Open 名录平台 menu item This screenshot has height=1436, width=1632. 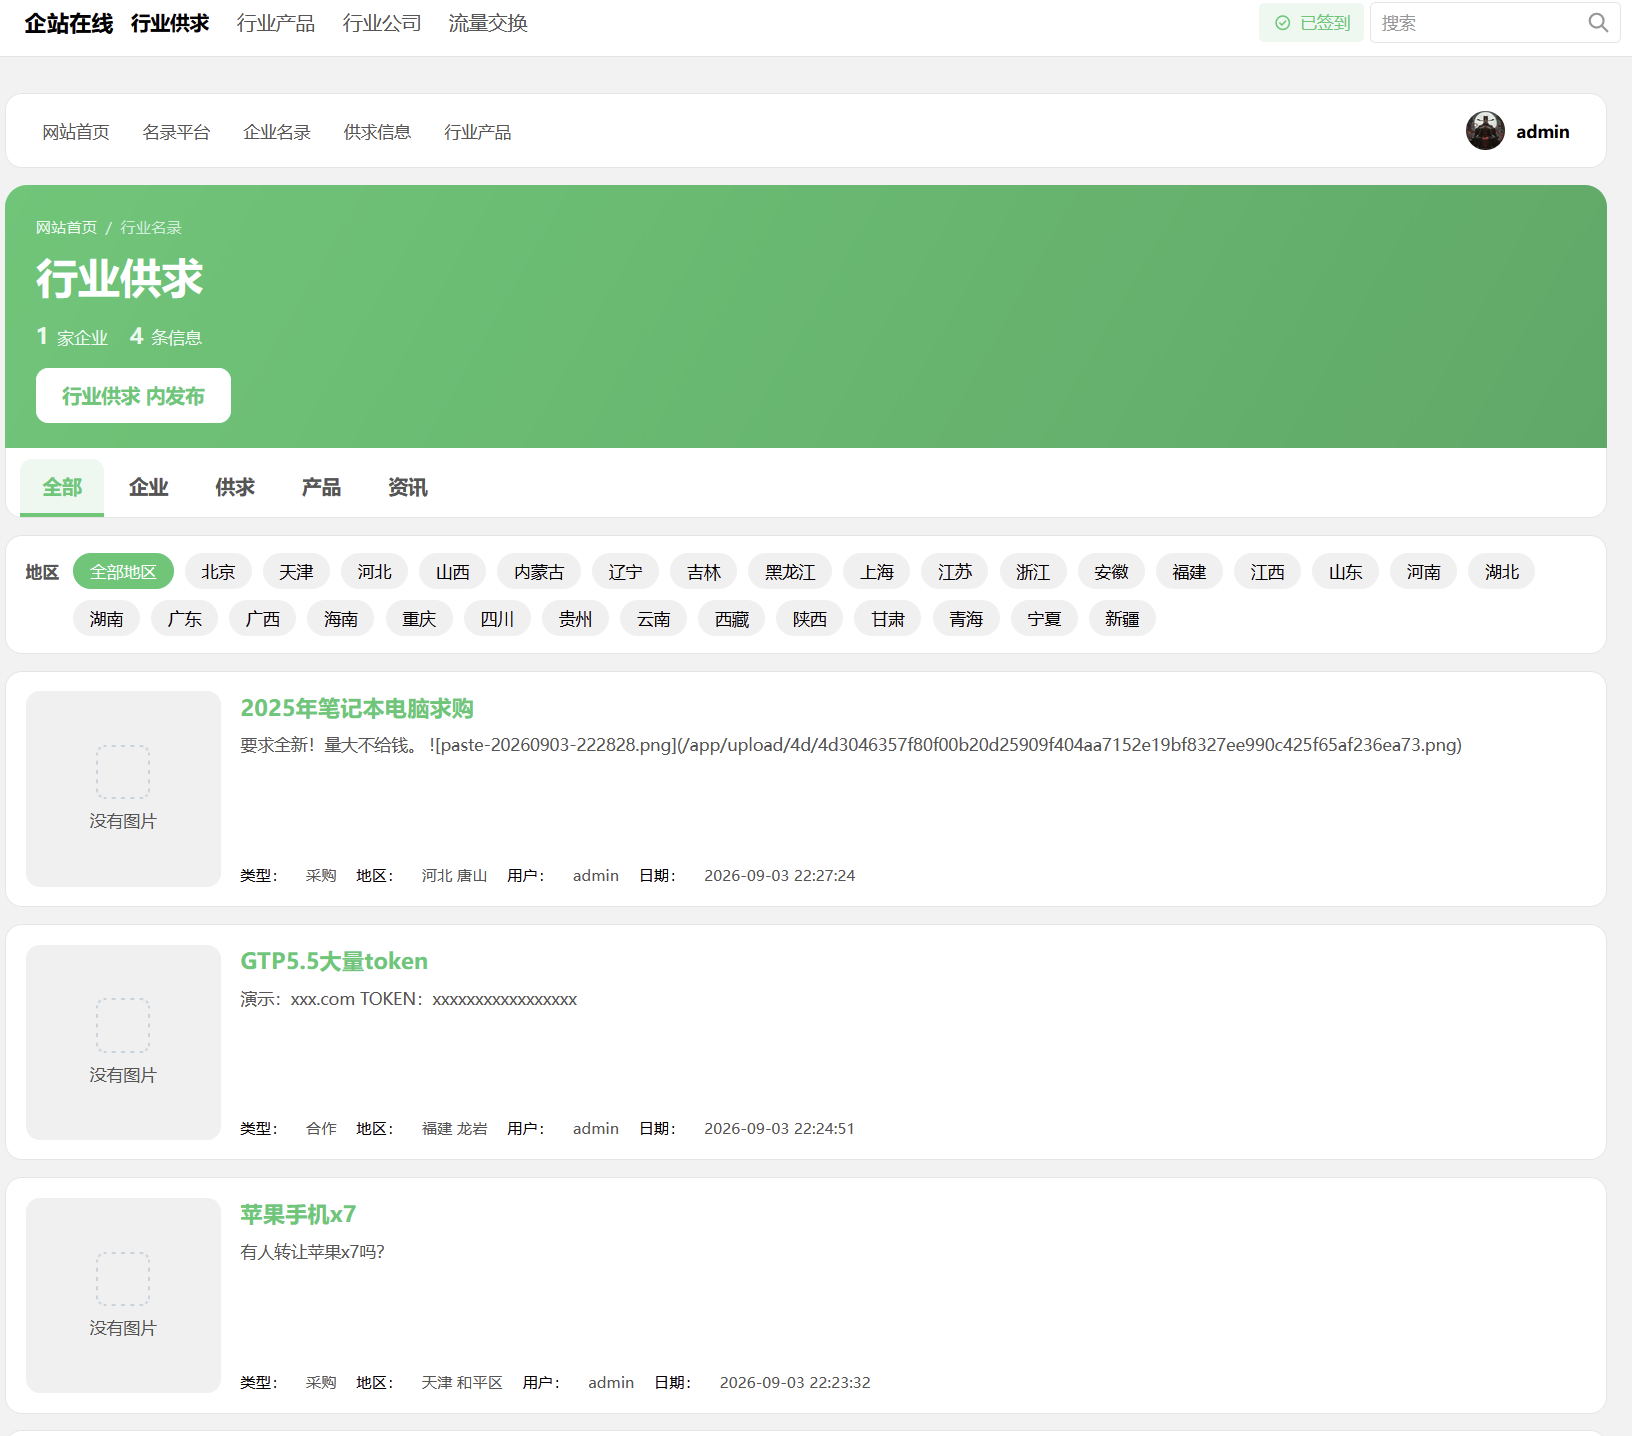[176, 132]
